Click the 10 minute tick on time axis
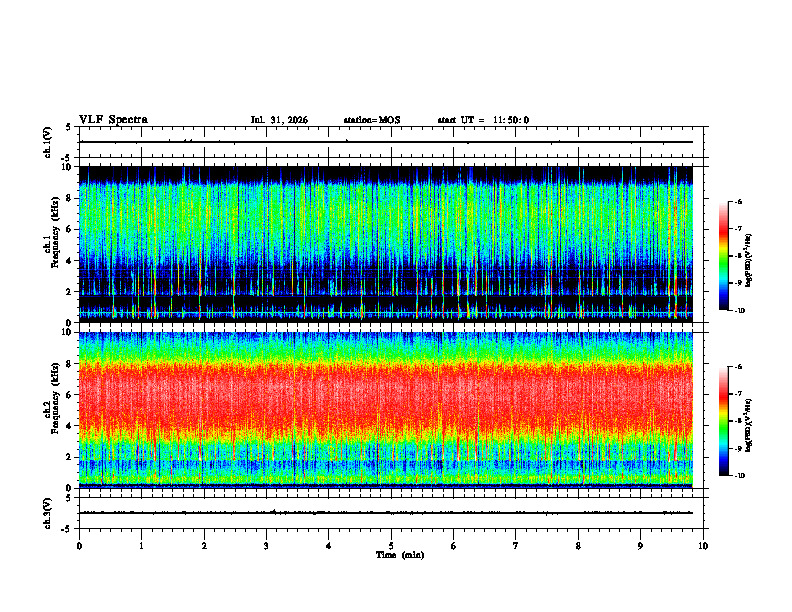This screenshot has height=612, width=792. click(x=703, y=546)
